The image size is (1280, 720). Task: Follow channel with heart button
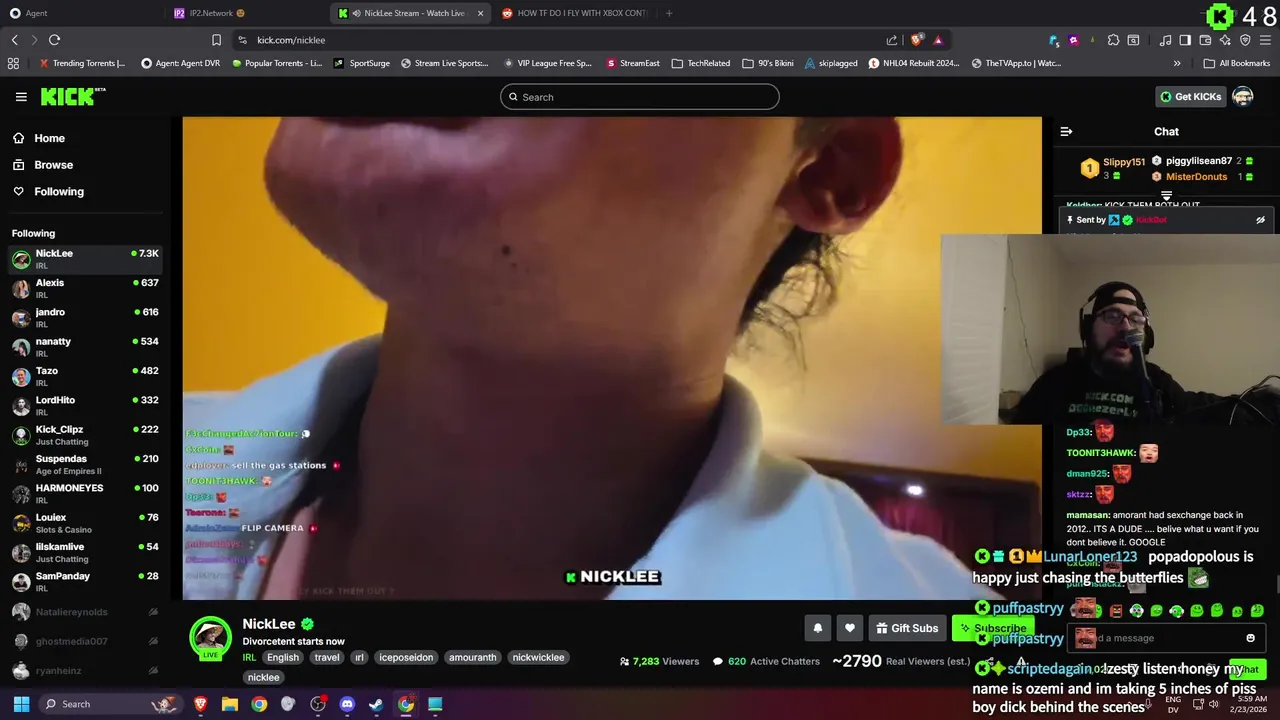click(x=849, y=628)
